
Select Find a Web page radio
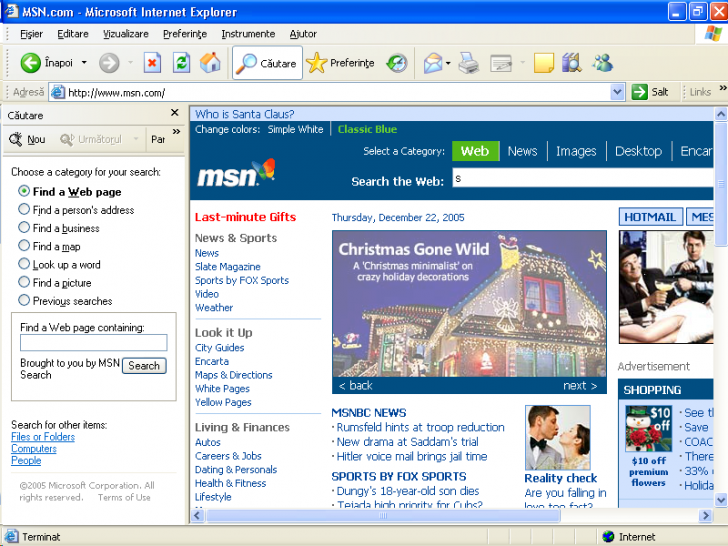click(x=24, y=191)
